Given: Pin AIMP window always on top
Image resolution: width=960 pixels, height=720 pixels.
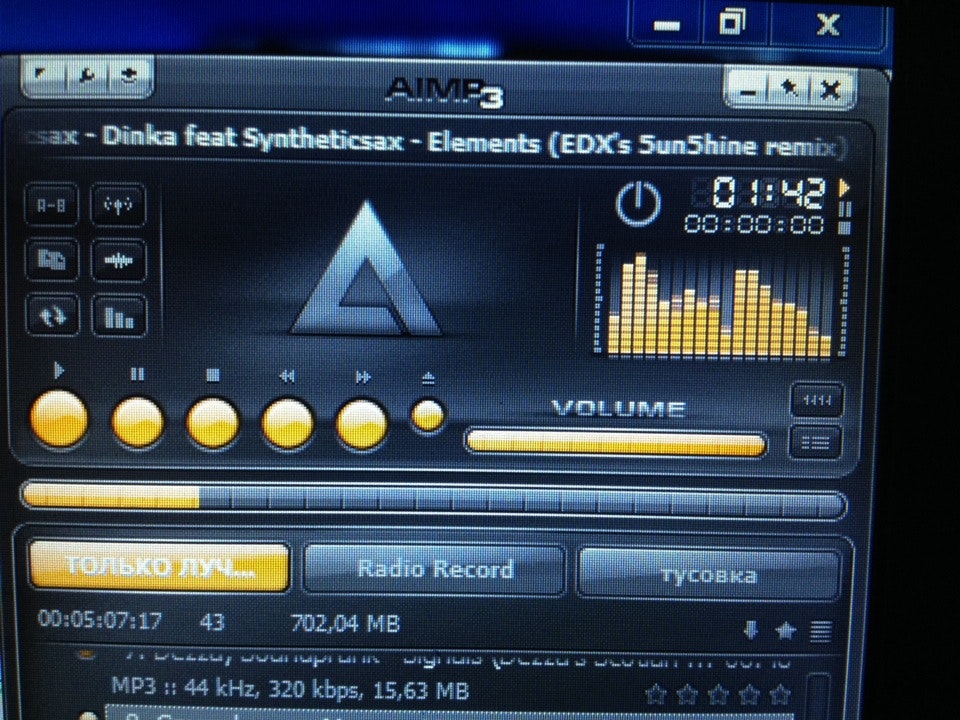Looking at the screenshot, I should pos(790,90).
